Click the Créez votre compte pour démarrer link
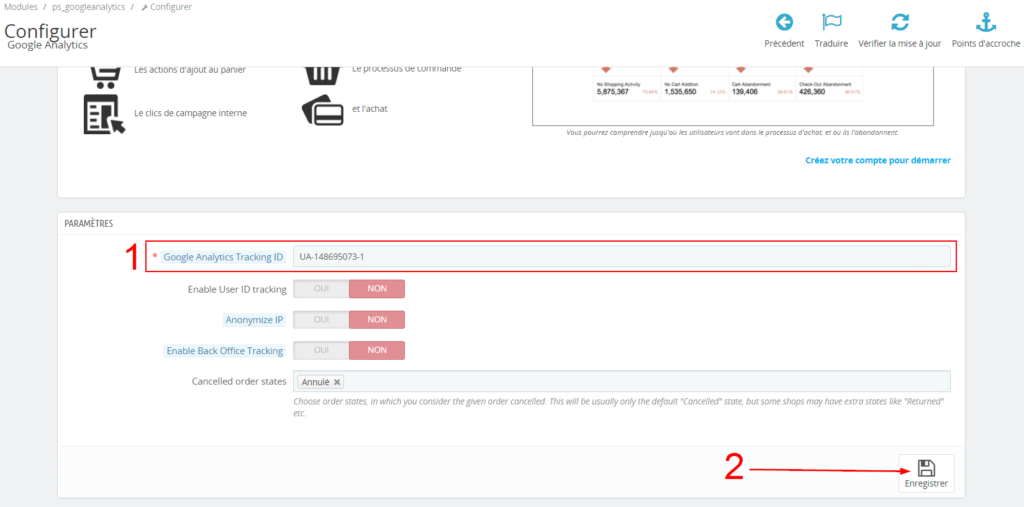1024x507 pixels. [x=877, y=160]
